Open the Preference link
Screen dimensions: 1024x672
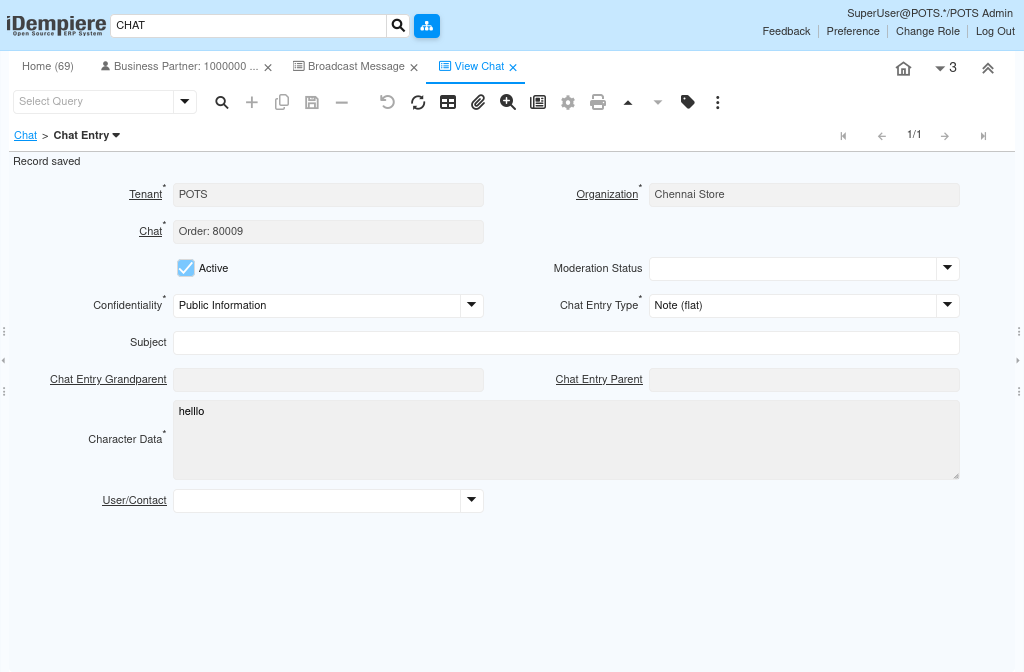(853, 31)
